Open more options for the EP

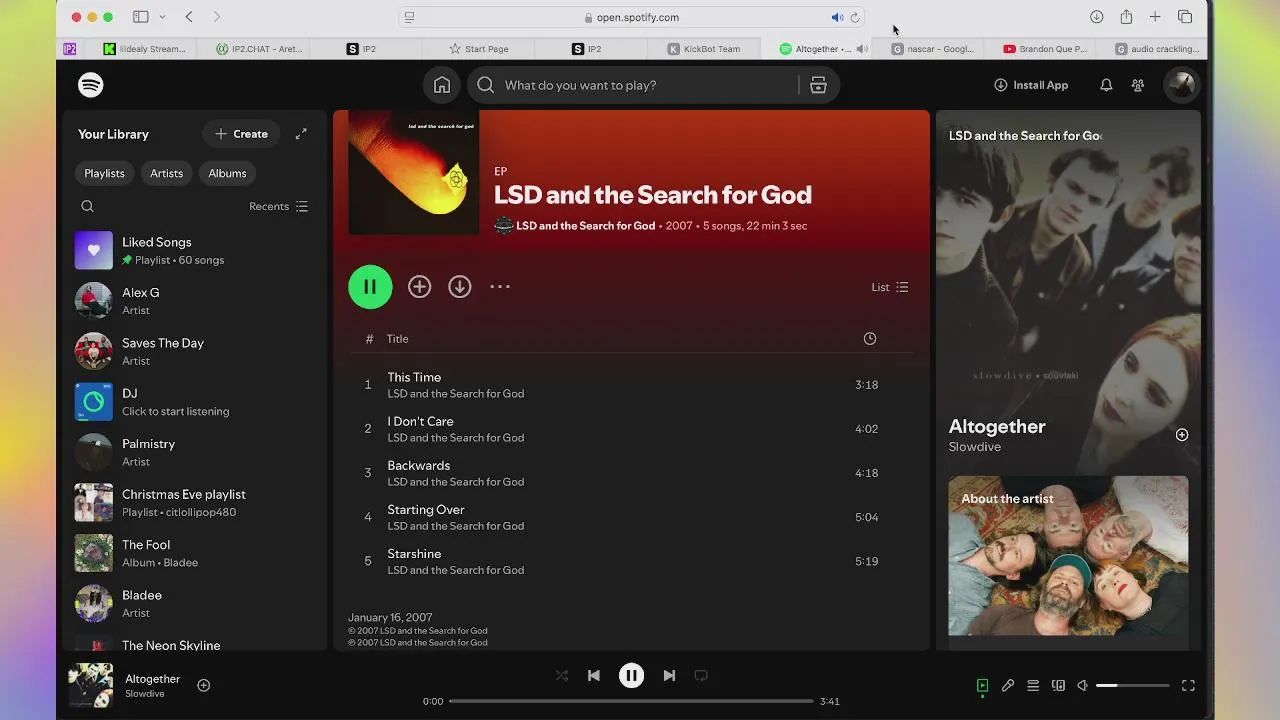pos(500,287)
